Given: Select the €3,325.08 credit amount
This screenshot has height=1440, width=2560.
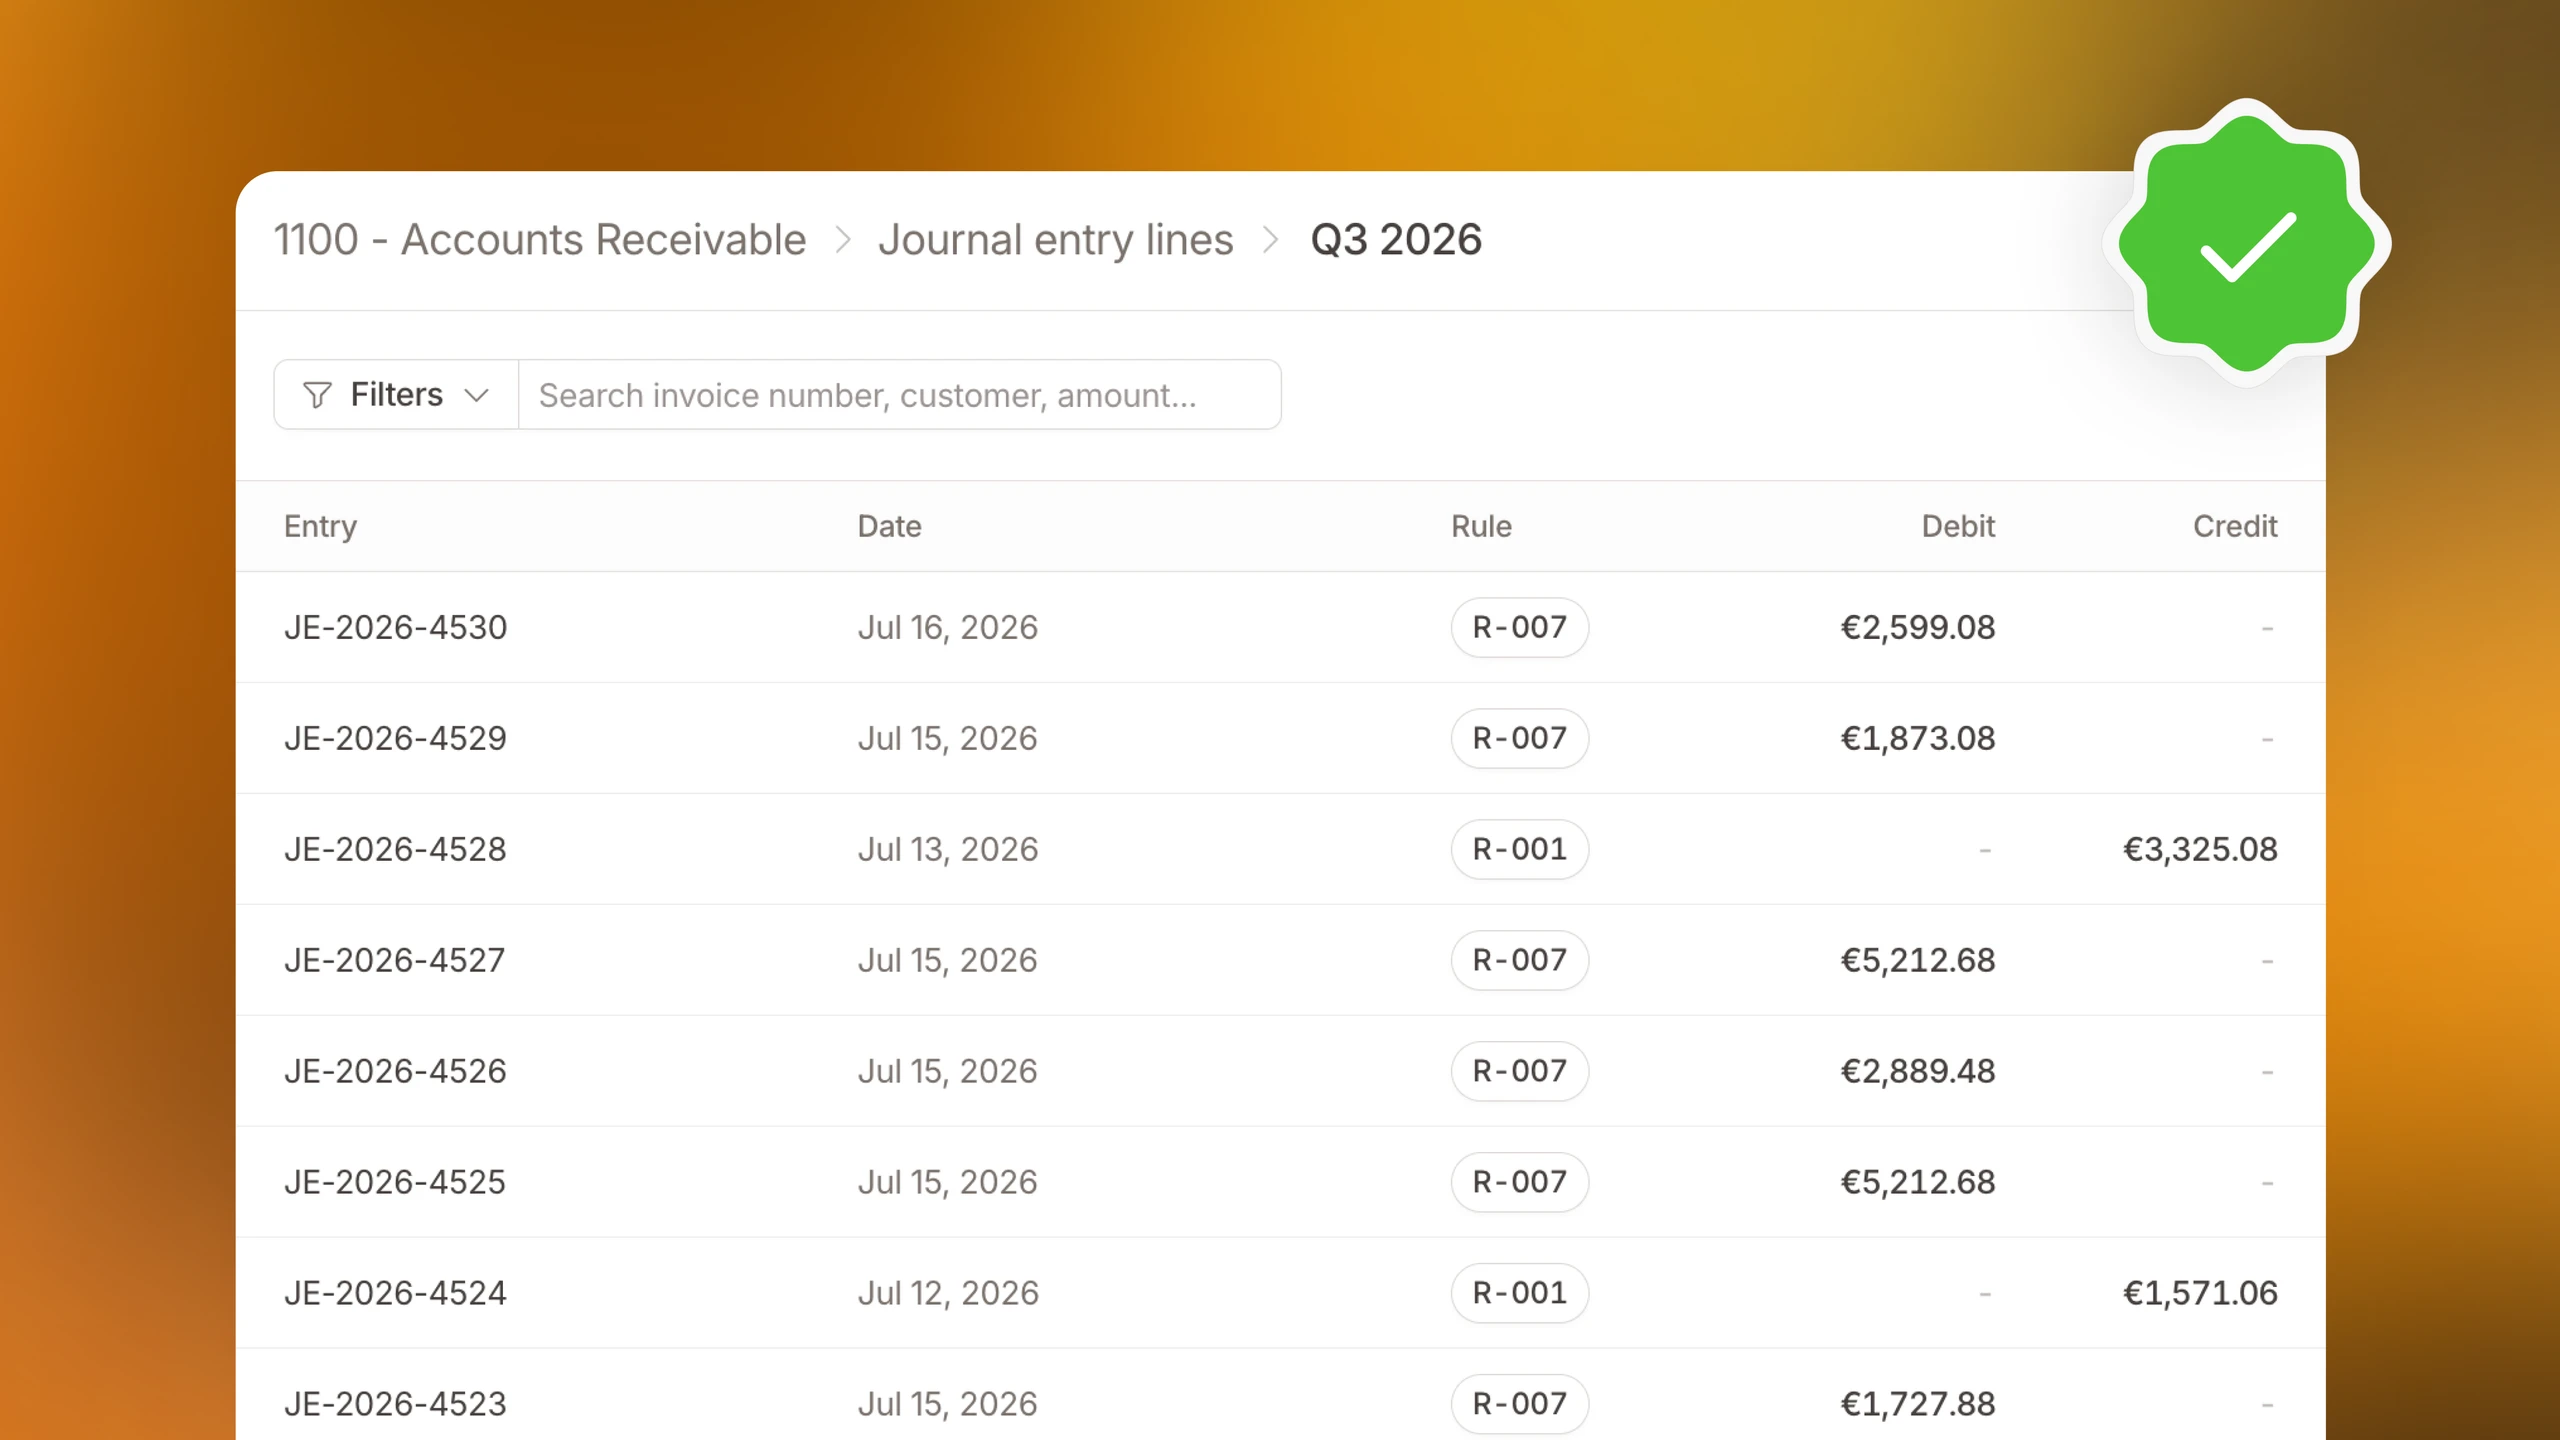Looking at the screenshot, I should tap(2200, 849).
